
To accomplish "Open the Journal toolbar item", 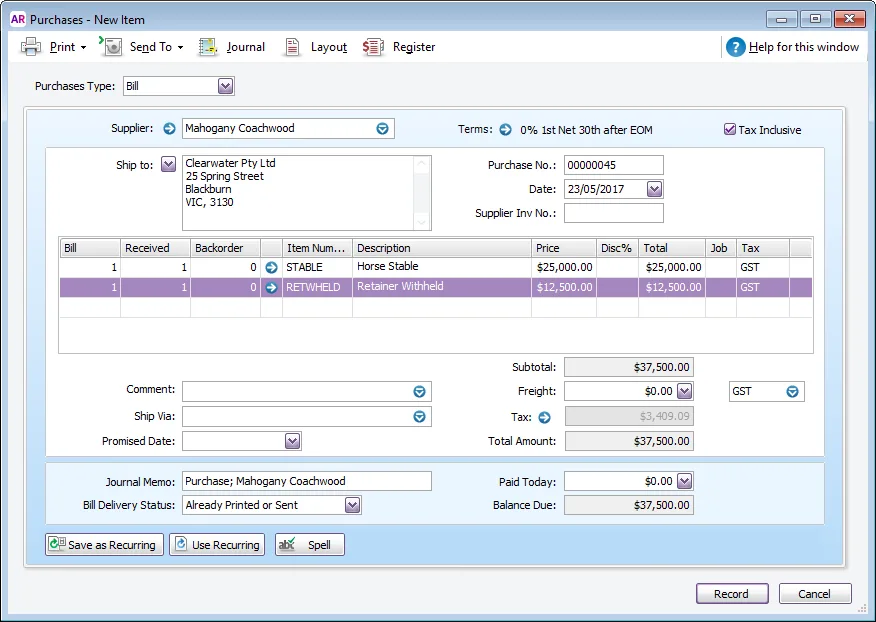I will (x=245, y=47).
